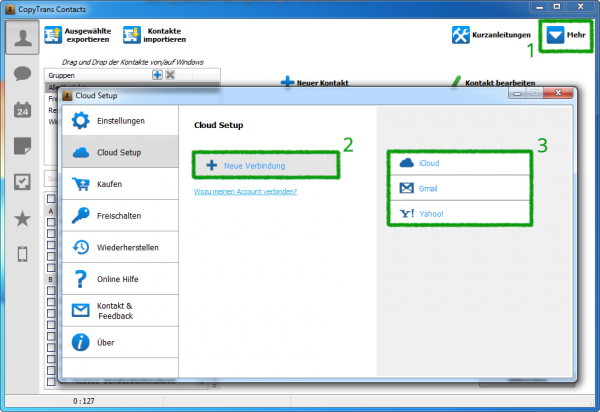
Task: Maximize the CopyTrans Contacts window
Action: coord(557,7)
